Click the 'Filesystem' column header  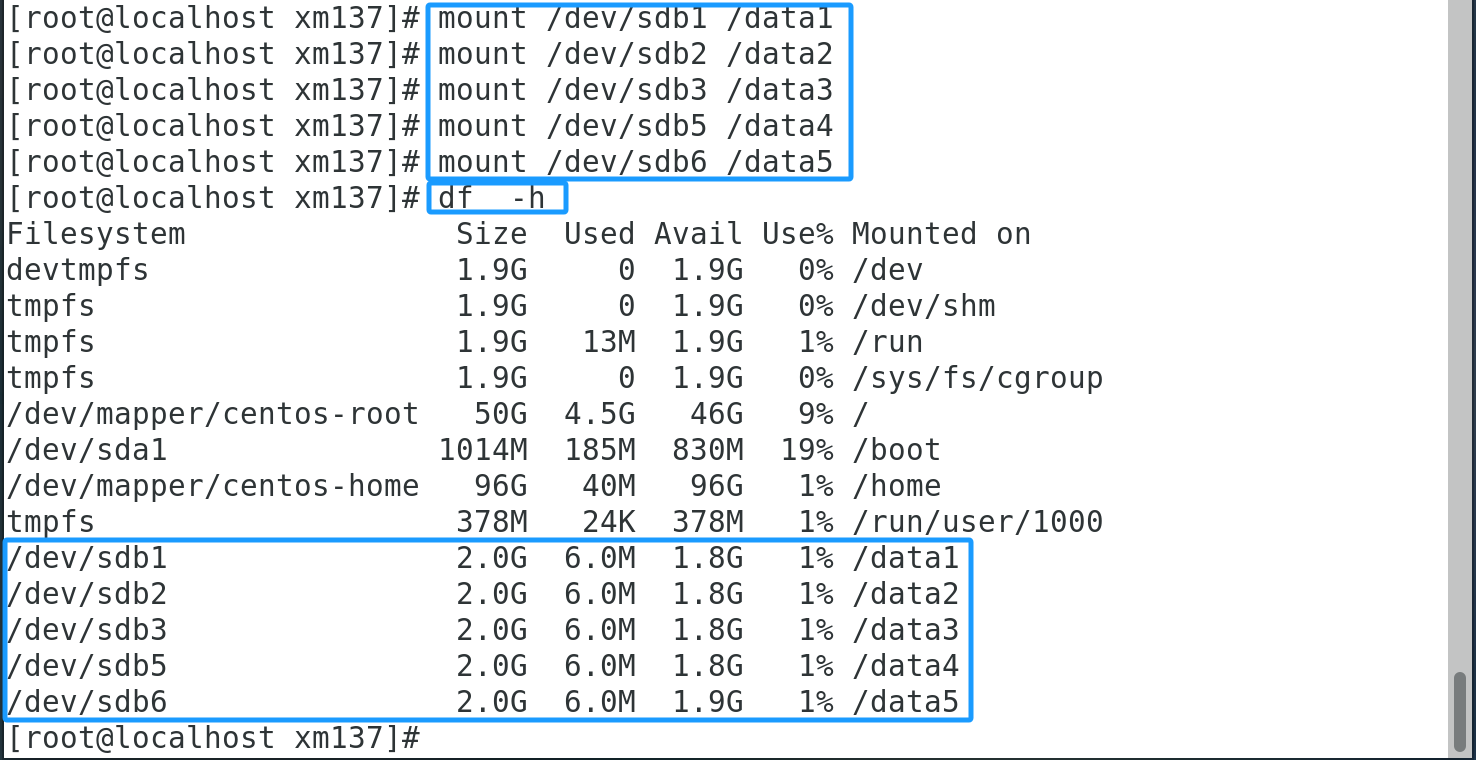96,234
